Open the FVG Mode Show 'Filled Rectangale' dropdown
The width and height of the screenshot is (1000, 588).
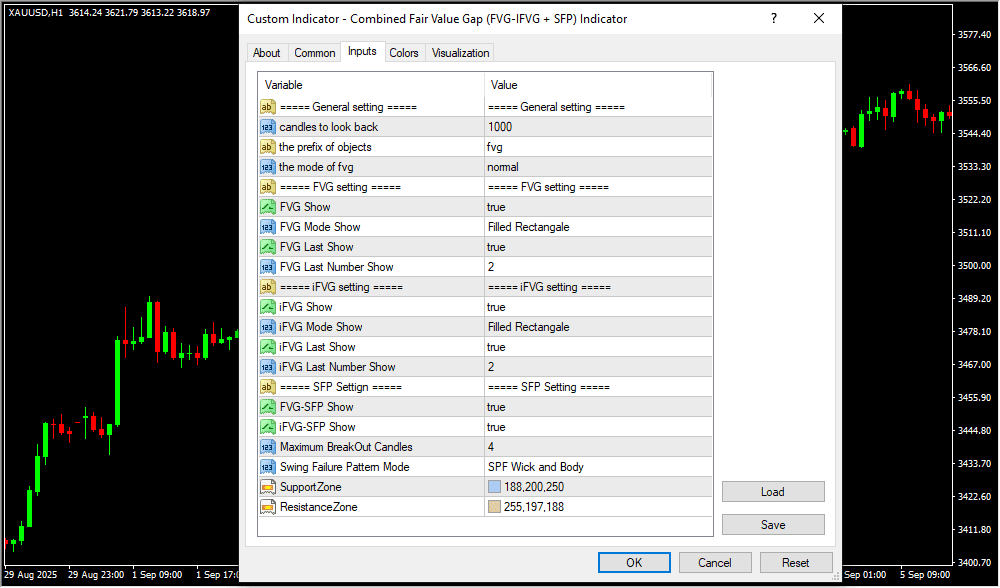coord(597,227)
